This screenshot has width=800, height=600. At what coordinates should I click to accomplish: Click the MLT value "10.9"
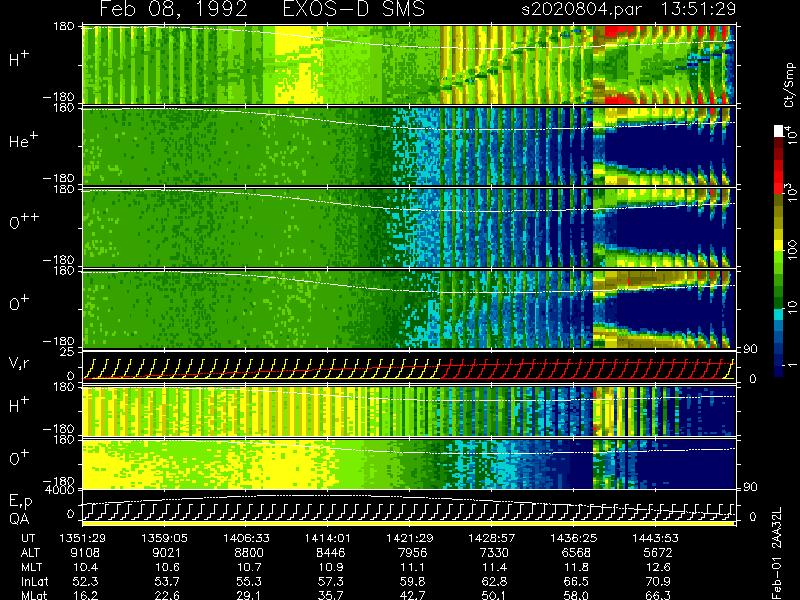tap(331, 567)
